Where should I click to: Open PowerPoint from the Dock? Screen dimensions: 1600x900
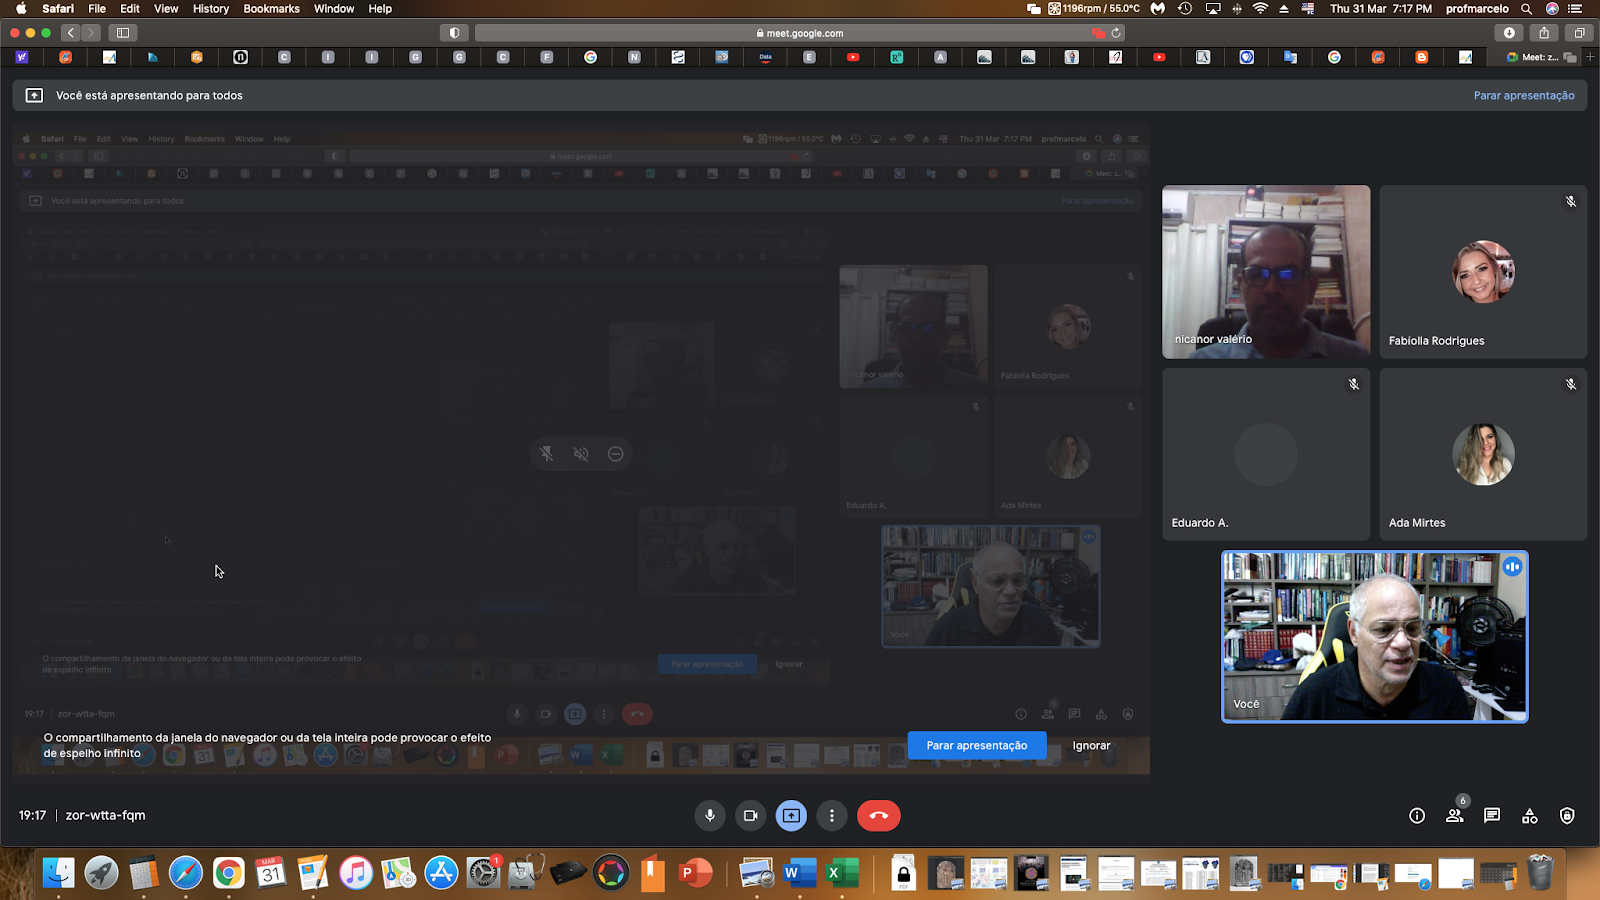click(695, 873)
